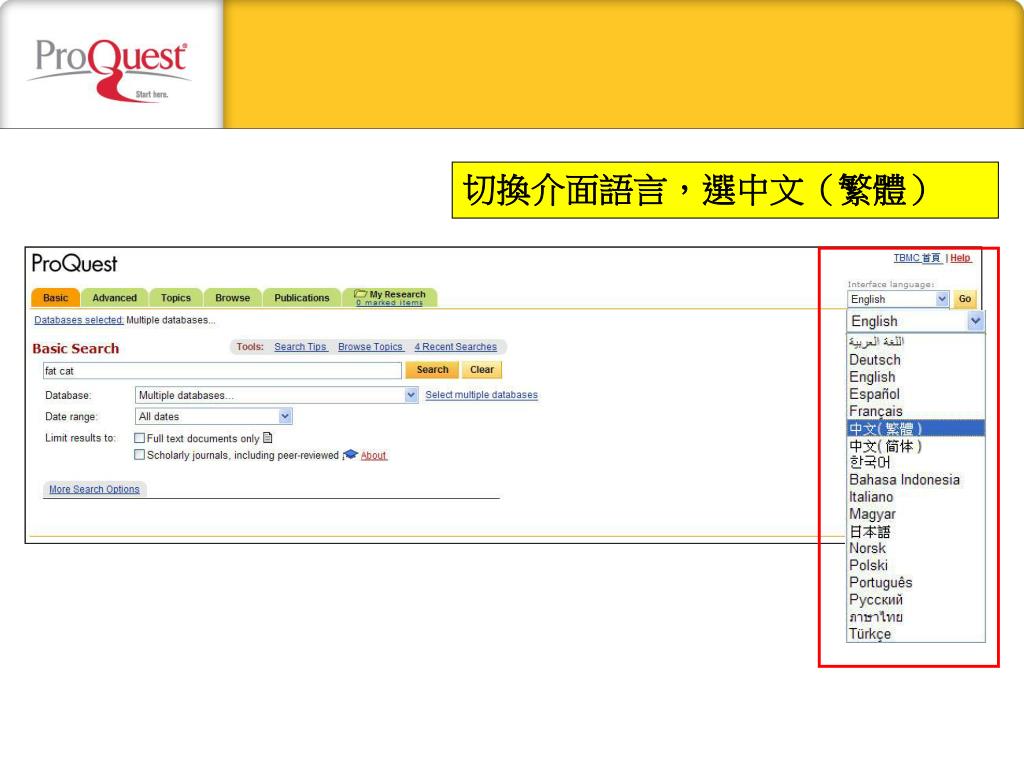Click the search input containing fat cat
This screenshot has height=768, width=1024.
[x=222, y=371]
